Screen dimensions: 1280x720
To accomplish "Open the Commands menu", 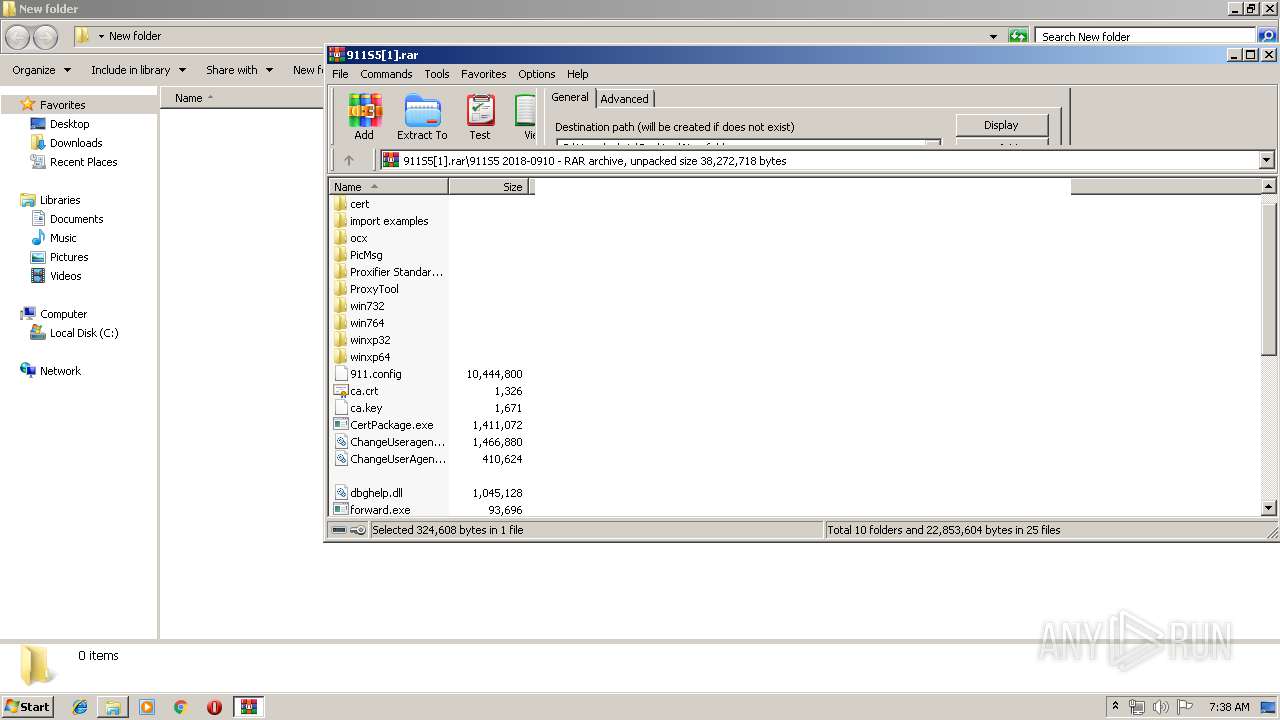I will point(386,74).
